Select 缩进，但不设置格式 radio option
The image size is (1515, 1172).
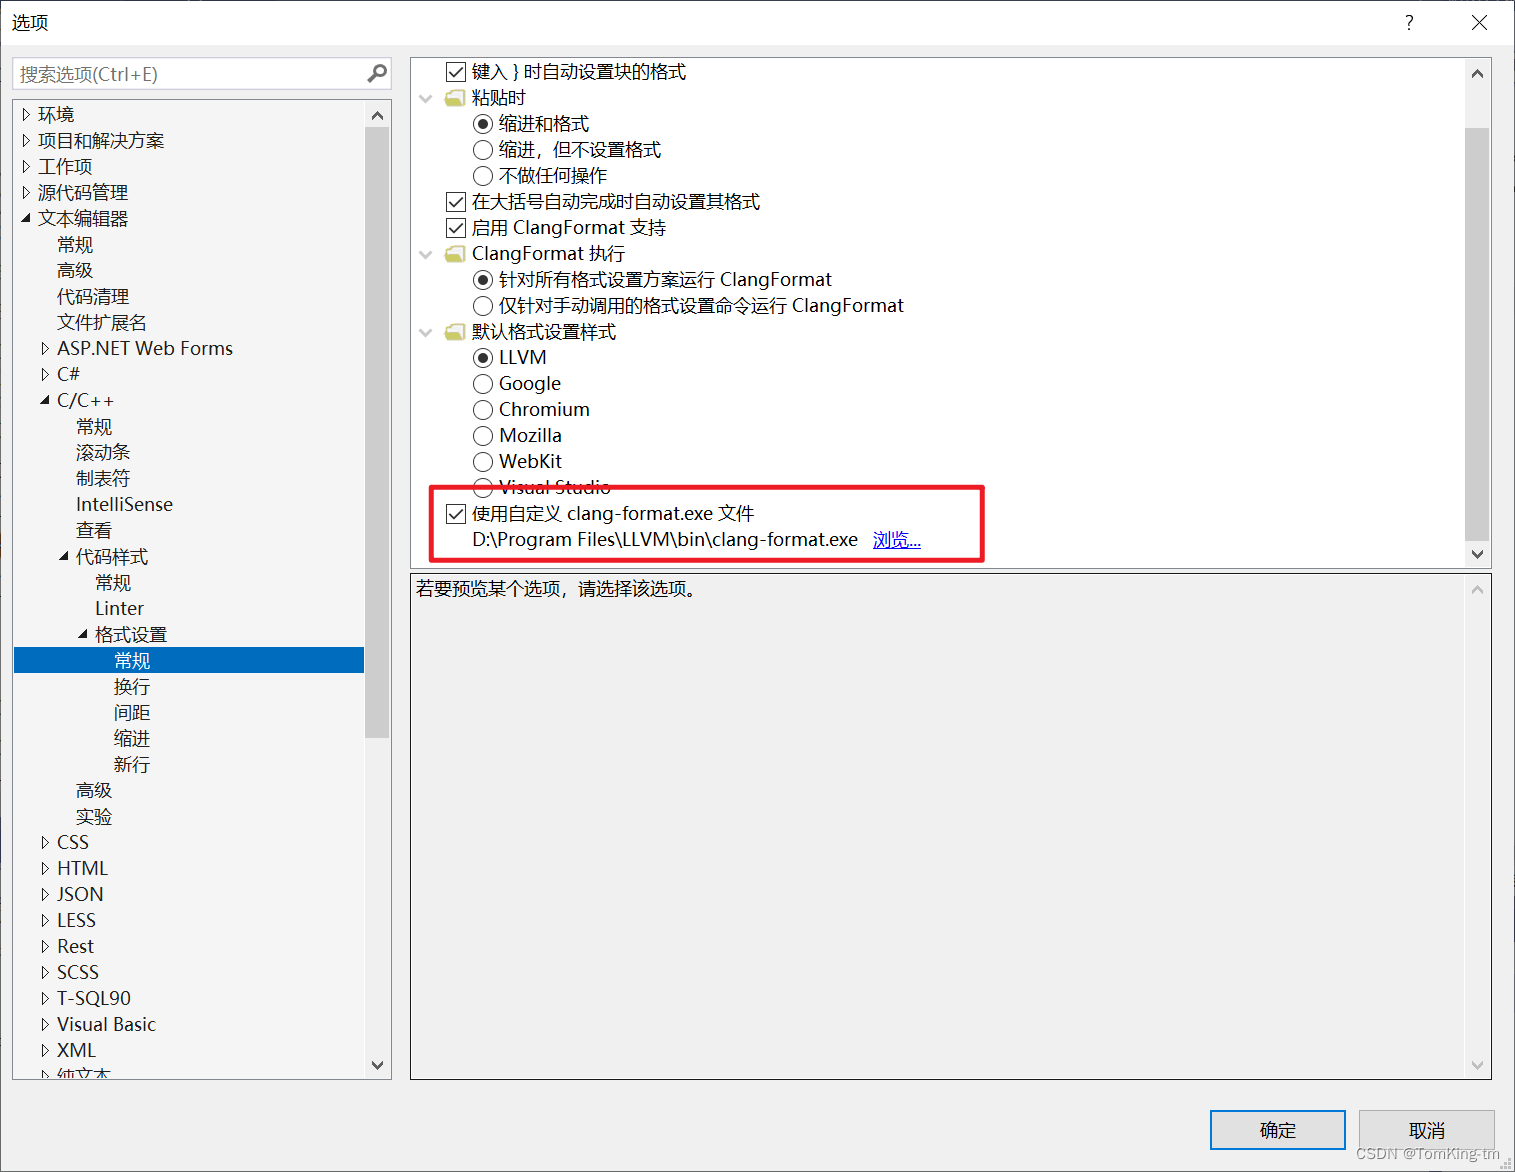point(483,149)
